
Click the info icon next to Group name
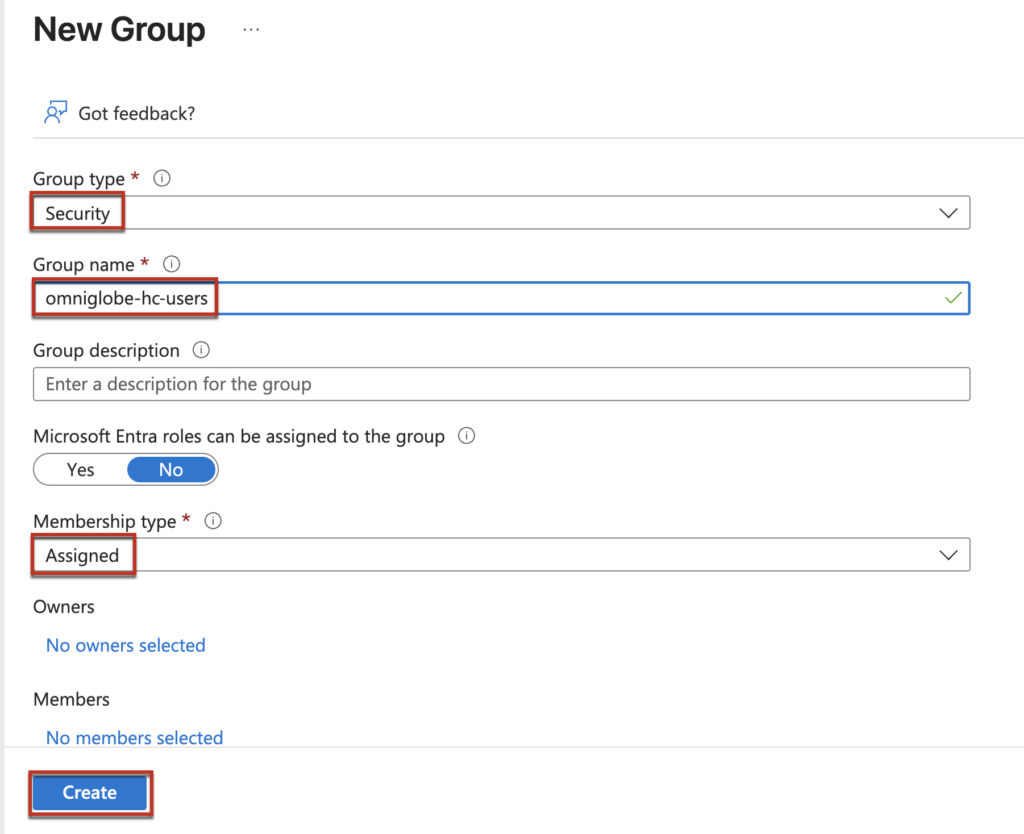tap(171, 265)
